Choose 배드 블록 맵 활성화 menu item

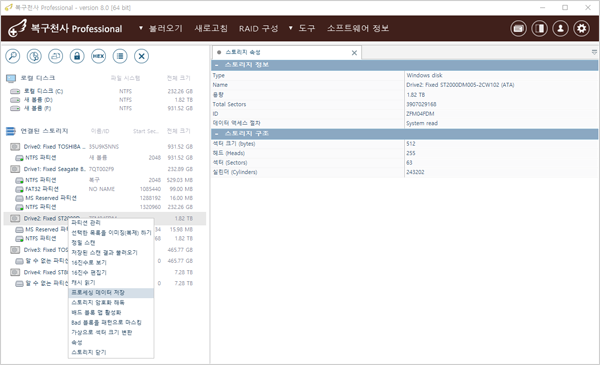(111, 313)
